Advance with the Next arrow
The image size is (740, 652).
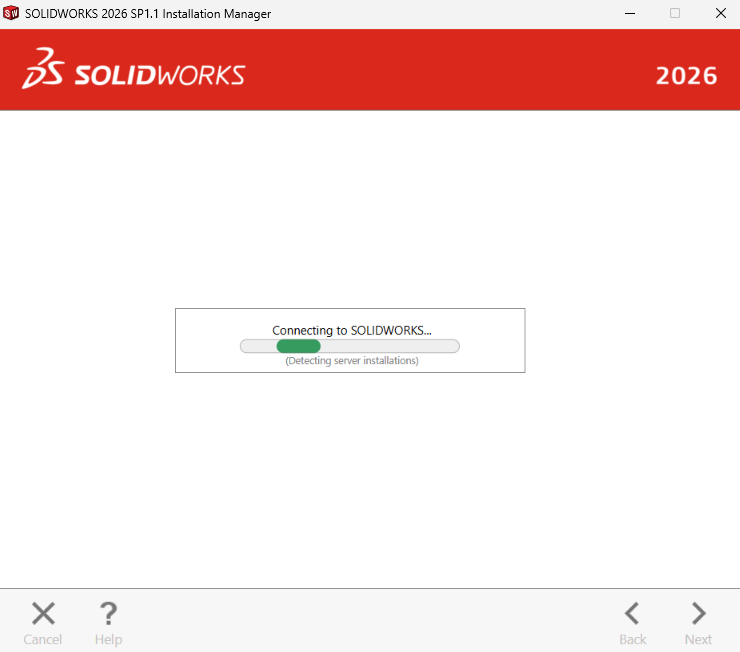tap(698, 623)
